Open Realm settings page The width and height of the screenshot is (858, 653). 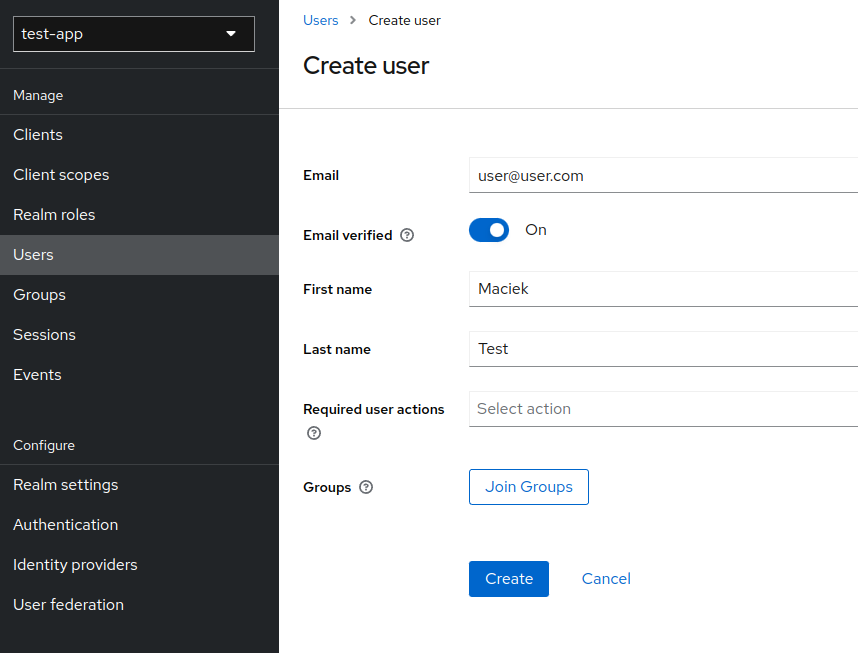pyautogui.click(x=65, y=485)
